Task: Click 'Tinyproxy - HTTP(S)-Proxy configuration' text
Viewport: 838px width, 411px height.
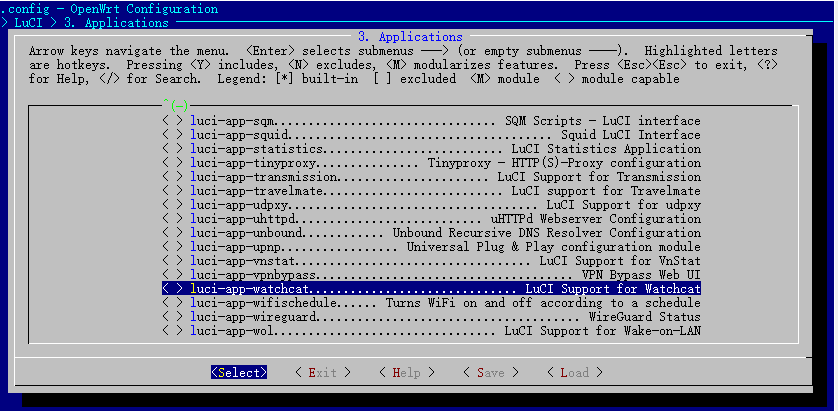Action: (x=564, y=162)
